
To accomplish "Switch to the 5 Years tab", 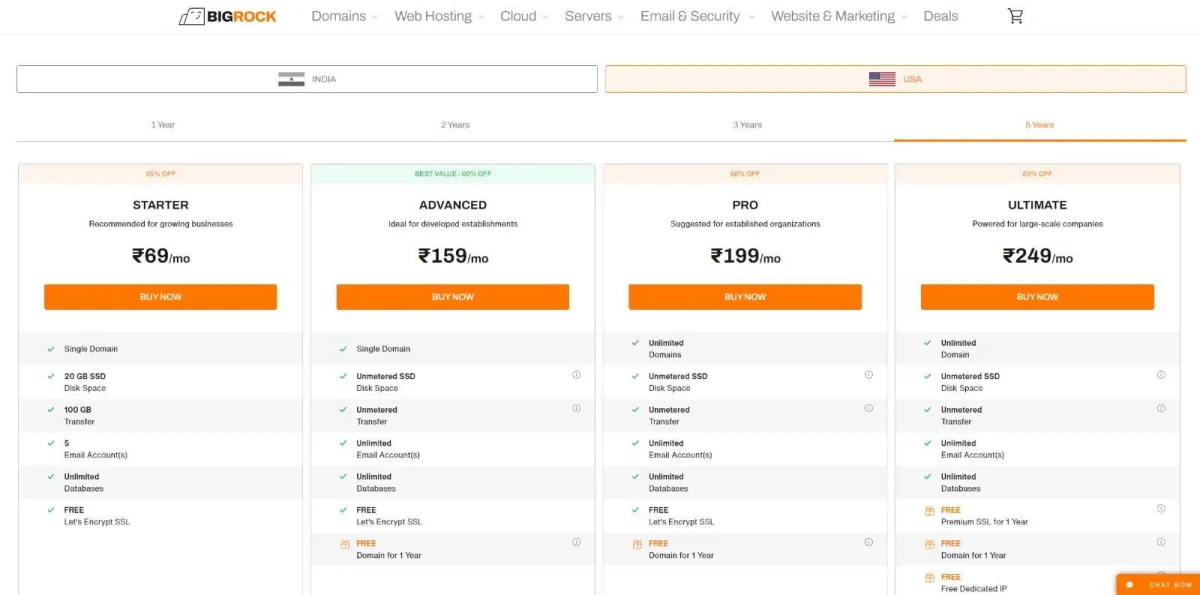I will click(x=1040, y=125).
